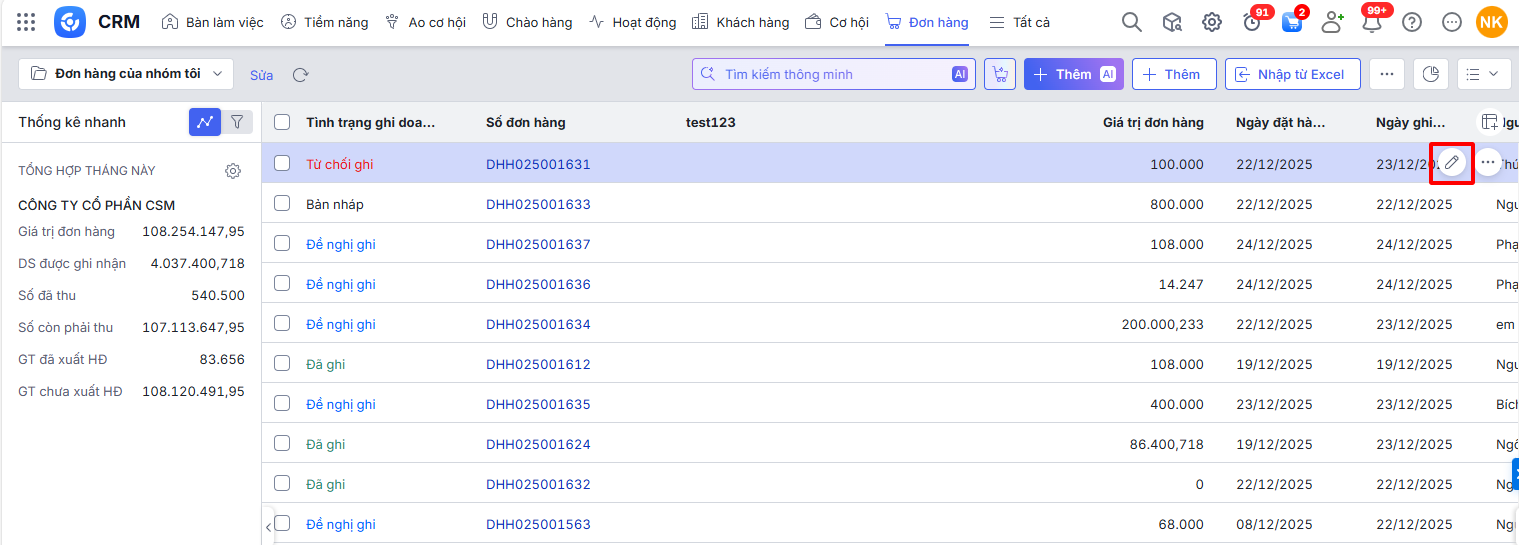Collapse the left quick statistics panel arrow
1519x545 pixels.
click(x=268, y=526)
